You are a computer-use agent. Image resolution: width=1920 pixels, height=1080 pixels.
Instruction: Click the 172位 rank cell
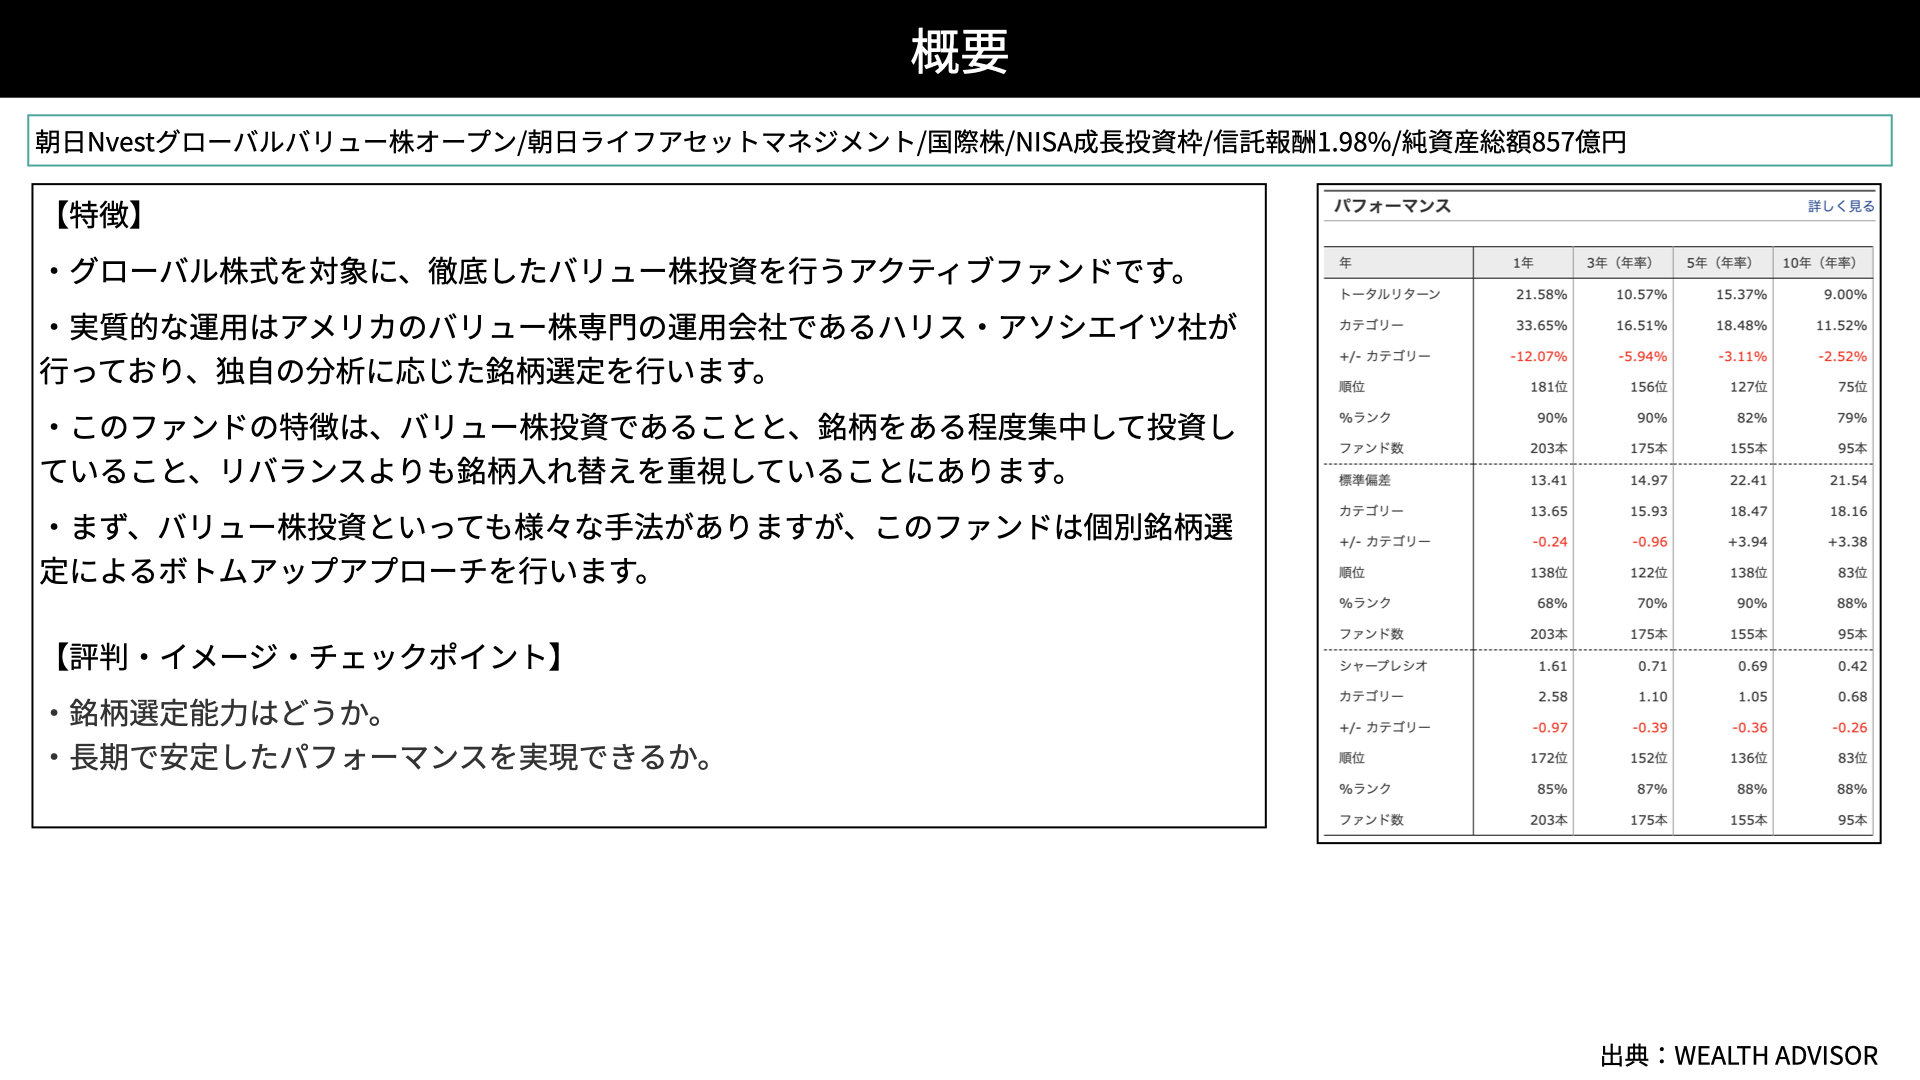(1548, 758)
